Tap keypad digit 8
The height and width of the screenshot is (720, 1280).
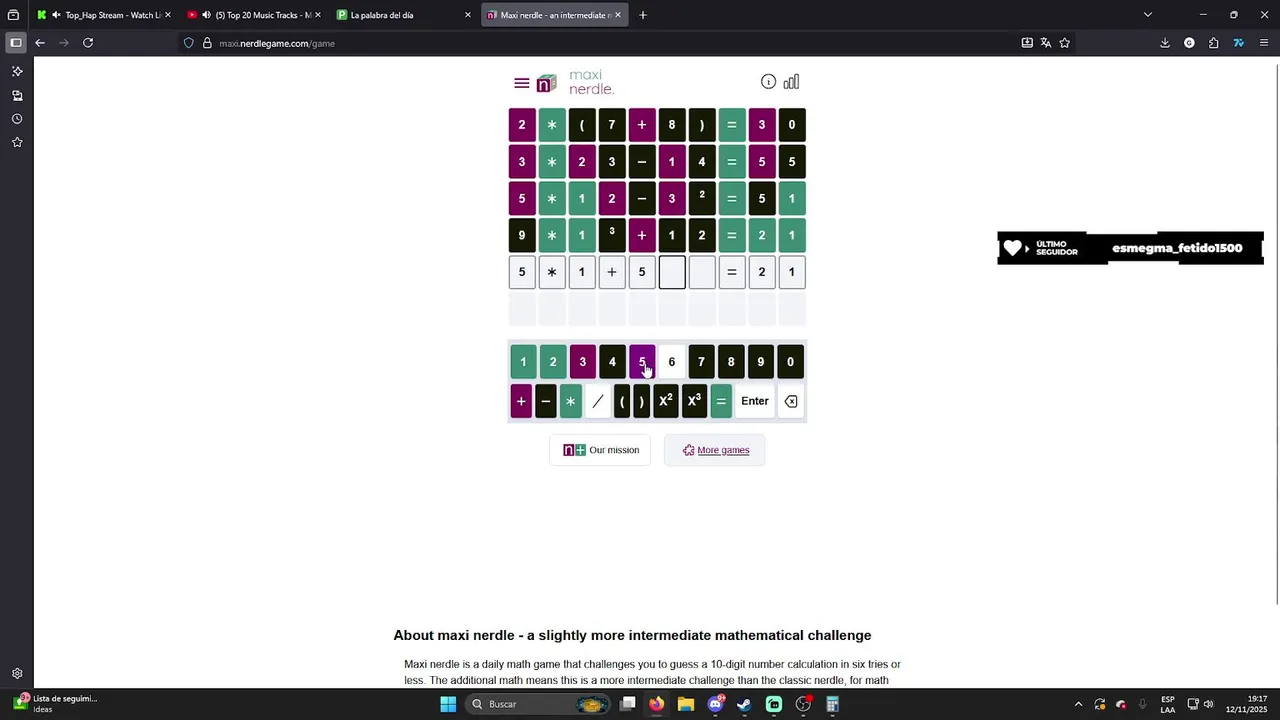point(731,362)
